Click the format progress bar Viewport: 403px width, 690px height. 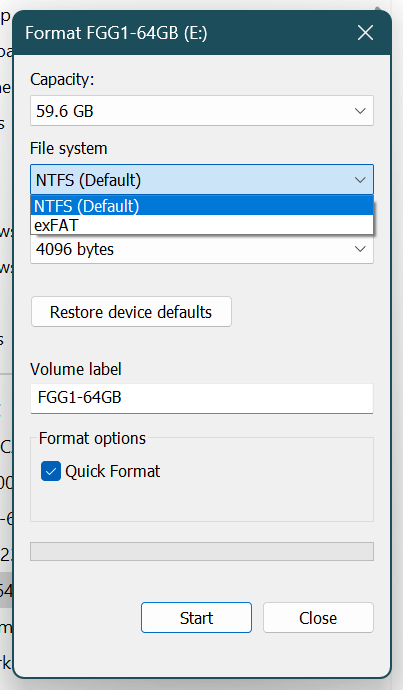[202, 551]
